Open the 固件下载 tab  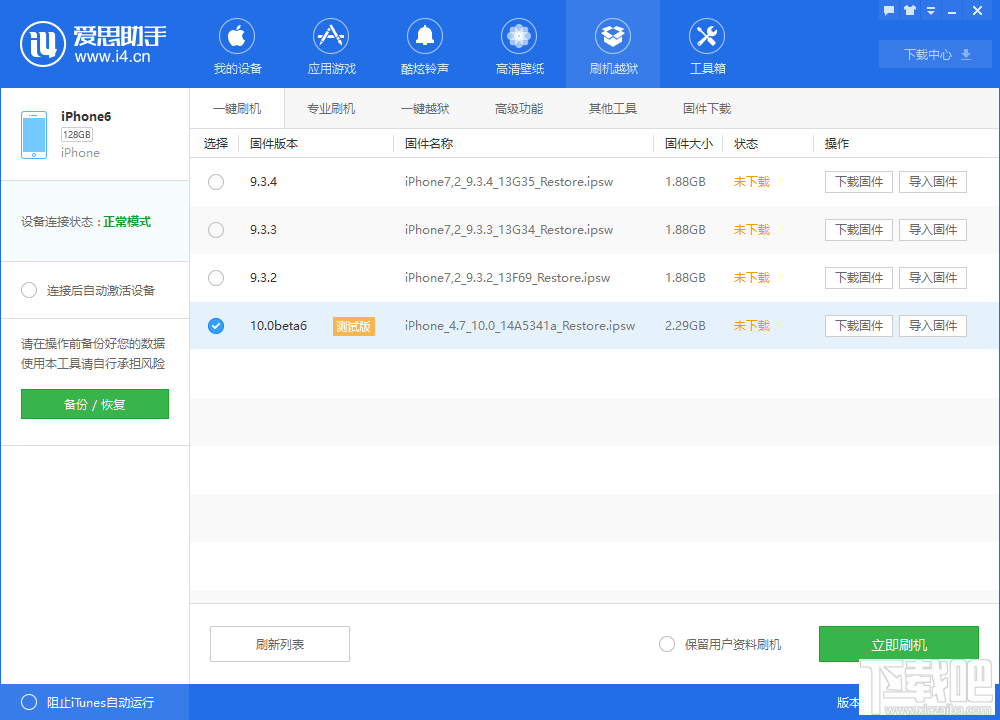(x=707, y=106)
